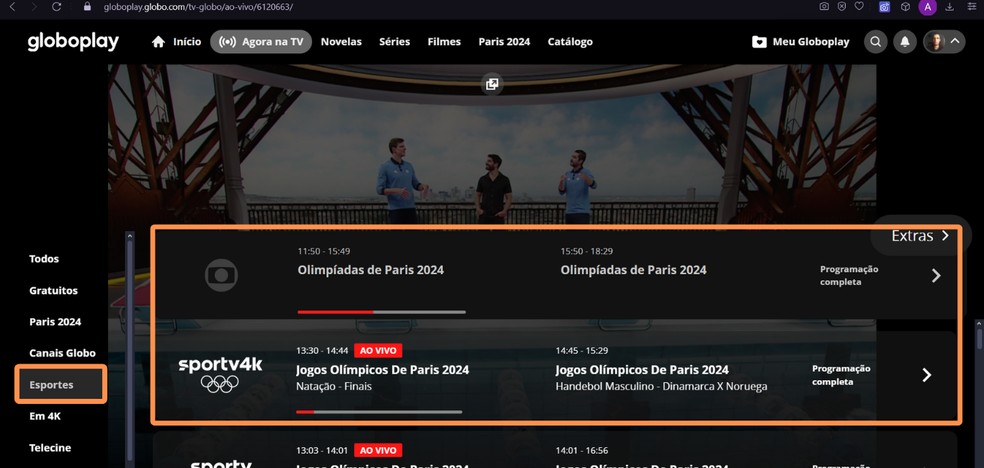This screenshot has width=984, height=468.
Task: Click TV Globo row chevron arrow
Action: [936, 275]
